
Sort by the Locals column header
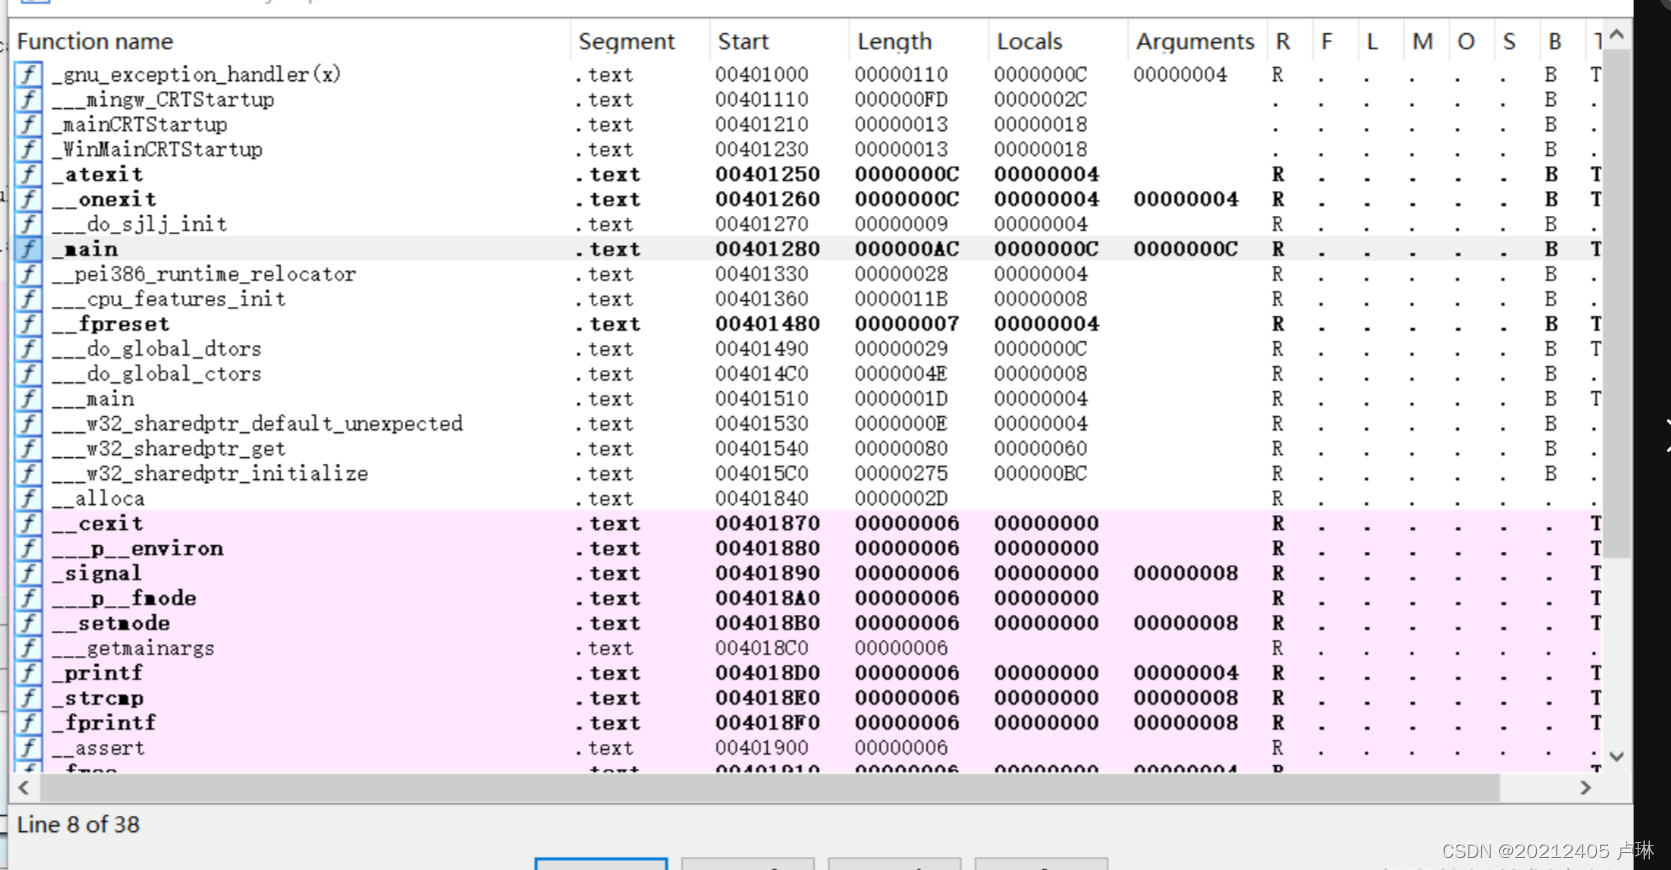coord(1029,41)
